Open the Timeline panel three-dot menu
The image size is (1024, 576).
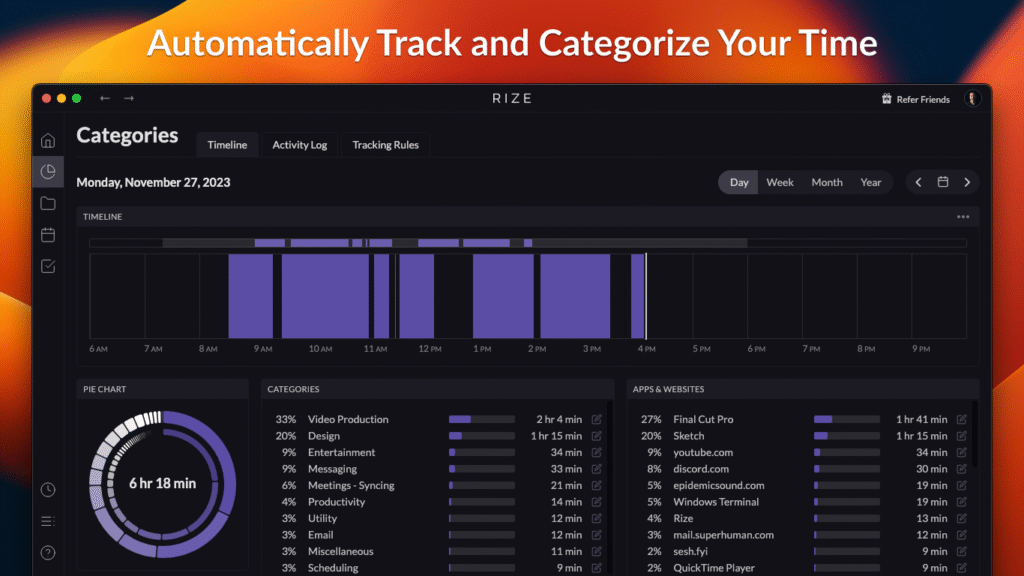(x=963, y=217)
